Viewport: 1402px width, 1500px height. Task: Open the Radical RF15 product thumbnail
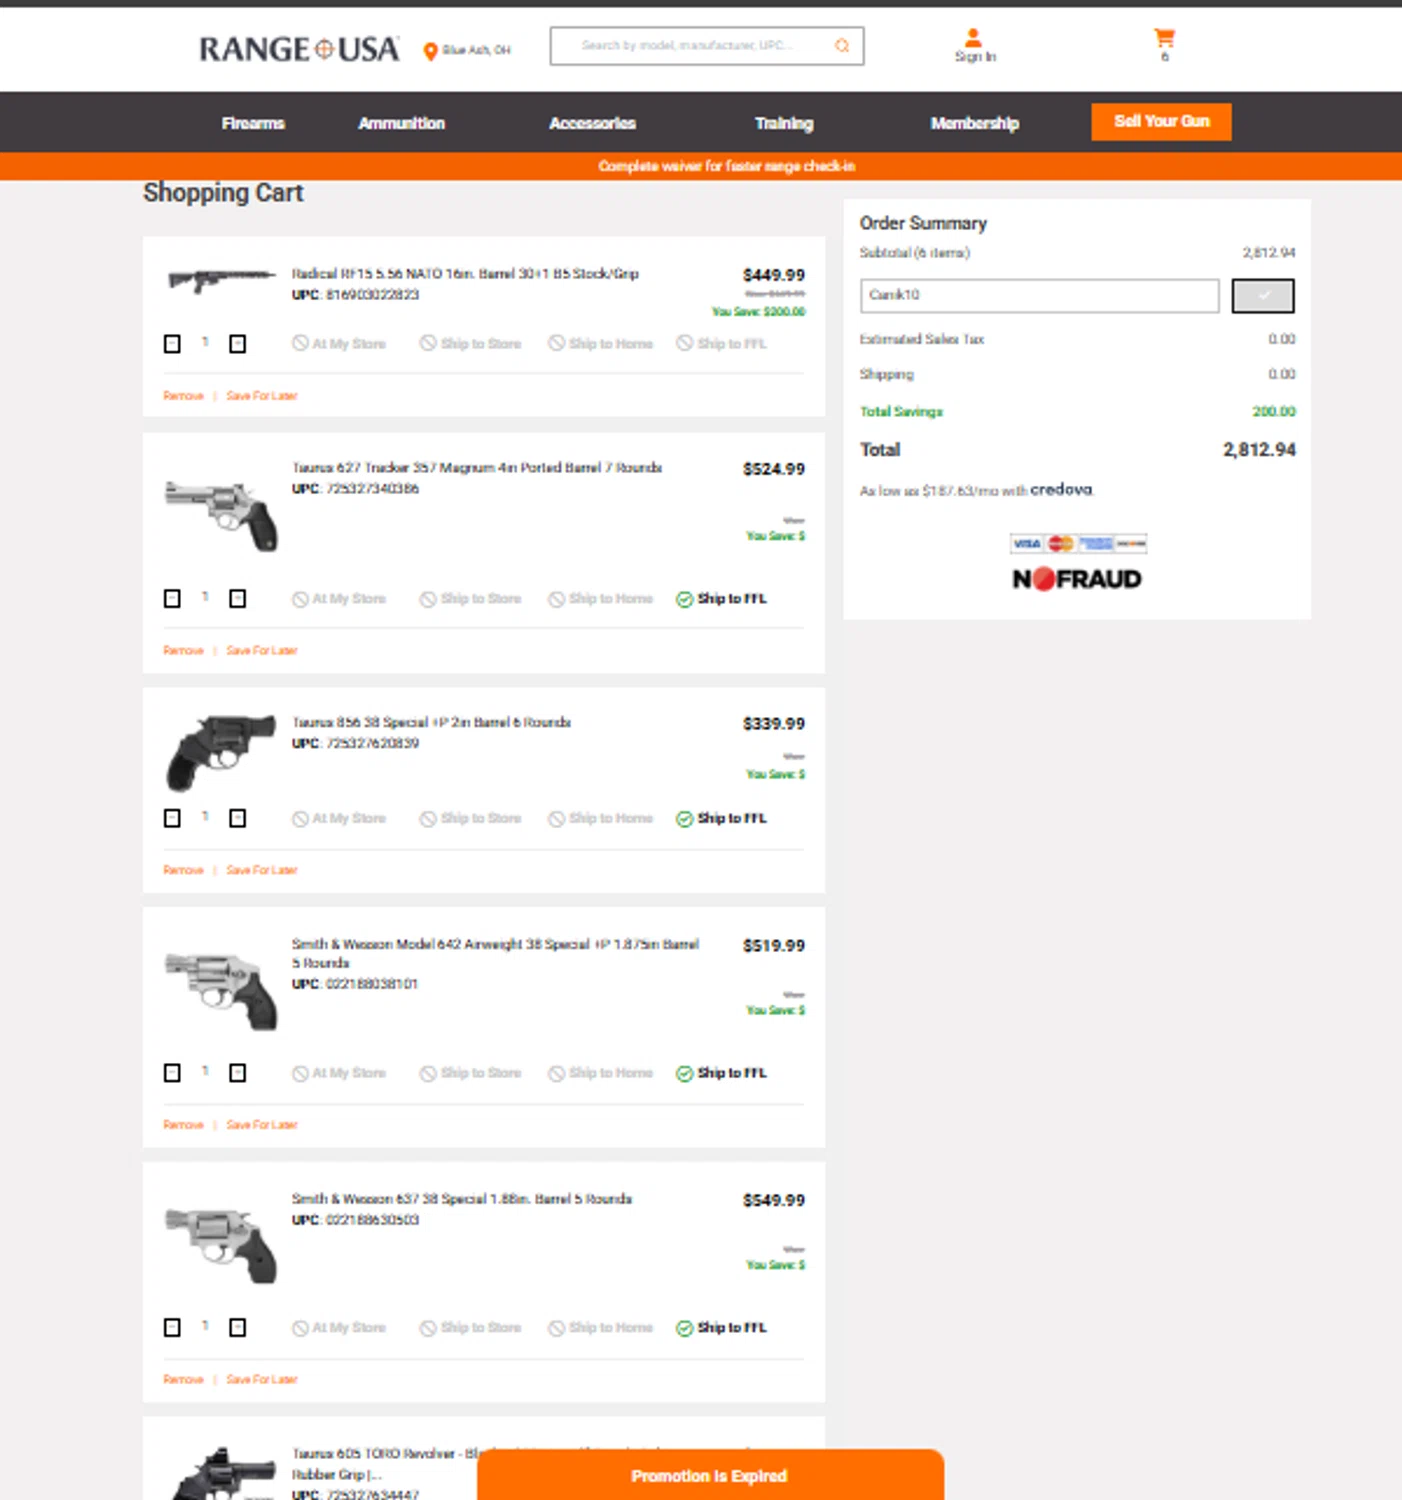click(221, 281)
